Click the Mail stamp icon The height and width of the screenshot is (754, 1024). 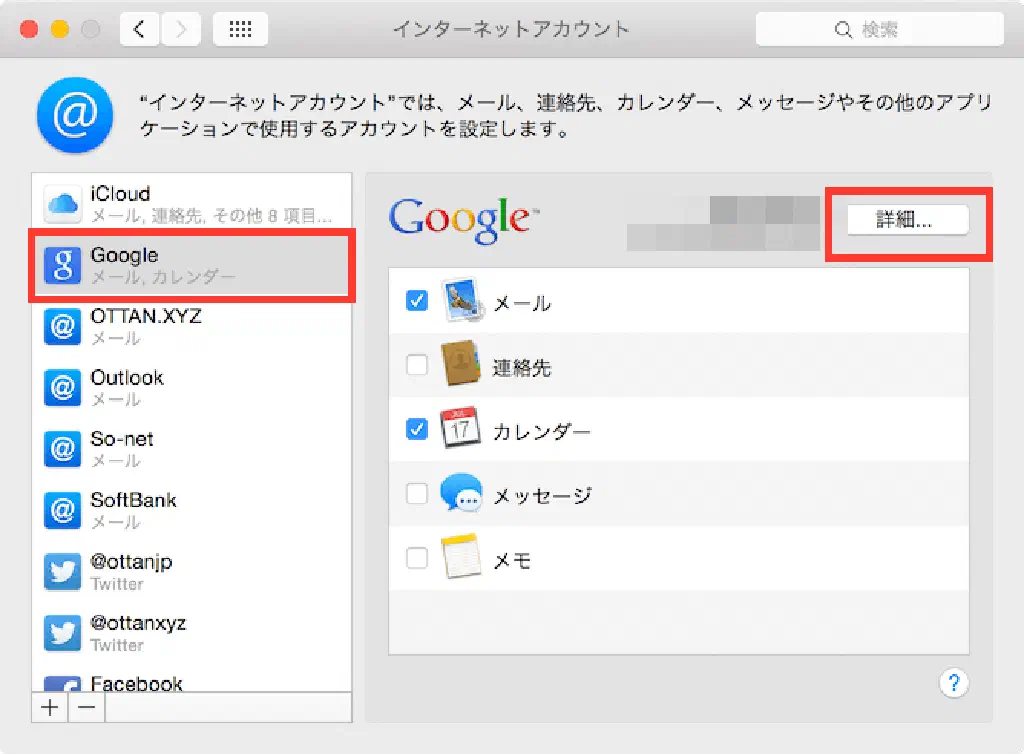tap(462, 300)
